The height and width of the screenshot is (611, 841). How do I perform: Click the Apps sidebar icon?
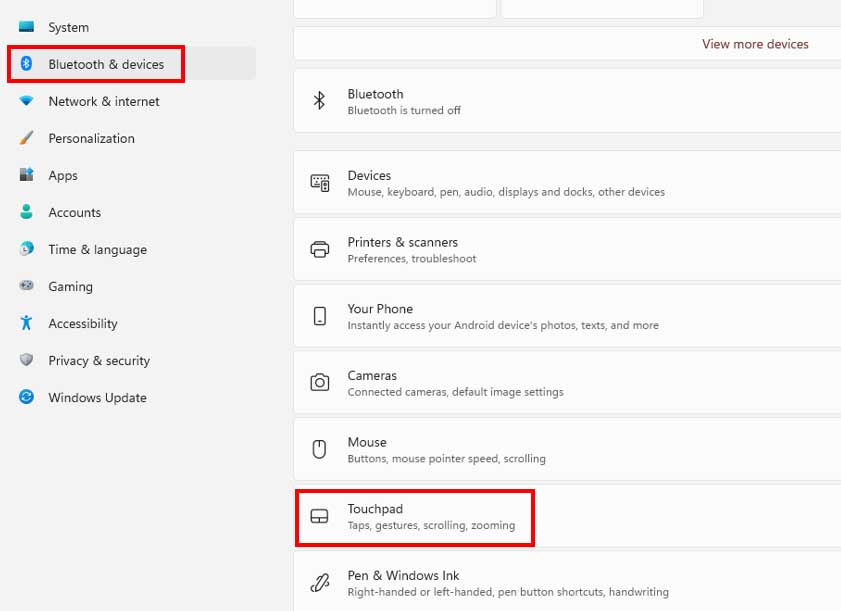[26, 175]
